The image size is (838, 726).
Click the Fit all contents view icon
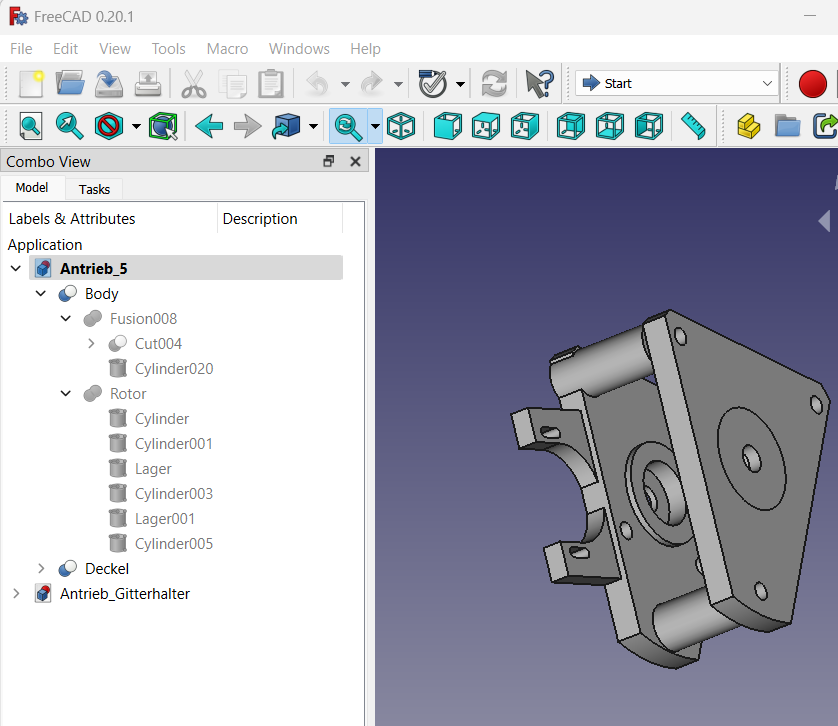(30, 126)
